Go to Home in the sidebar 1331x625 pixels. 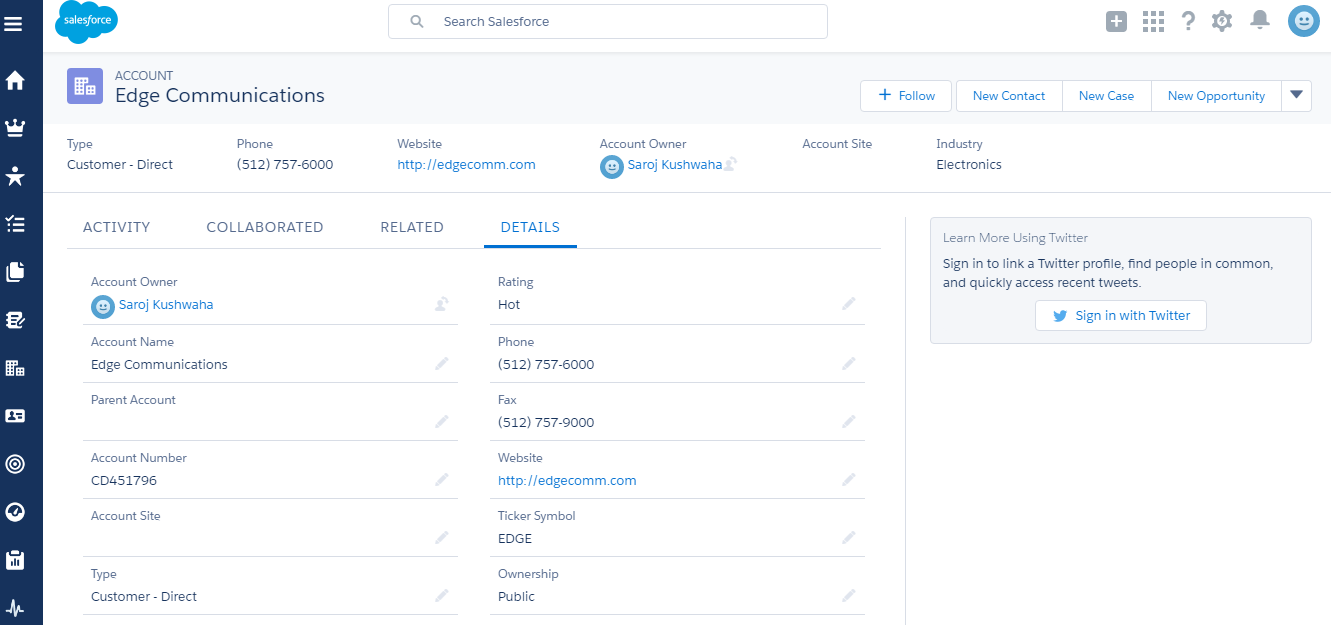pos(15,81)
